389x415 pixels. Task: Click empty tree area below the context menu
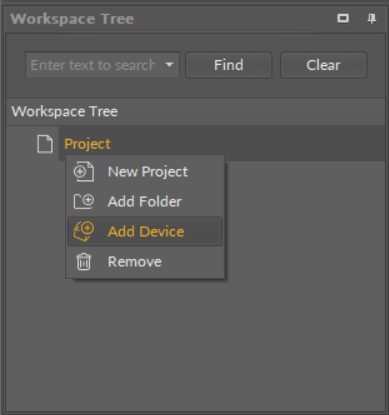[196, 343]
